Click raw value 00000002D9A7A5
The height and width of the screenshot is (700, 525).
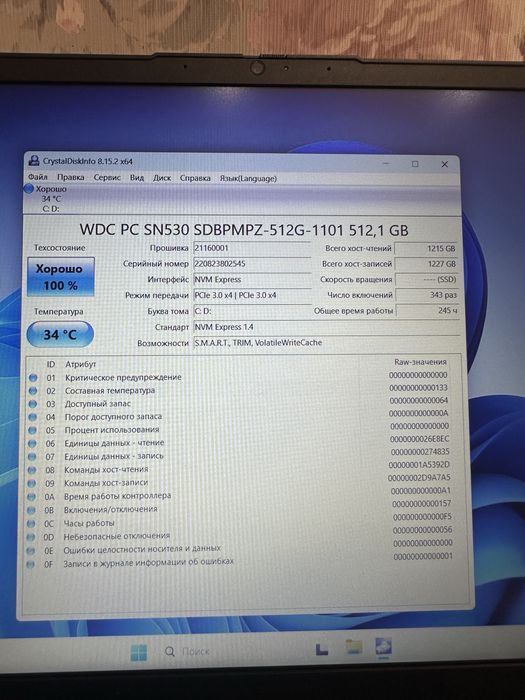click(419, 478)
